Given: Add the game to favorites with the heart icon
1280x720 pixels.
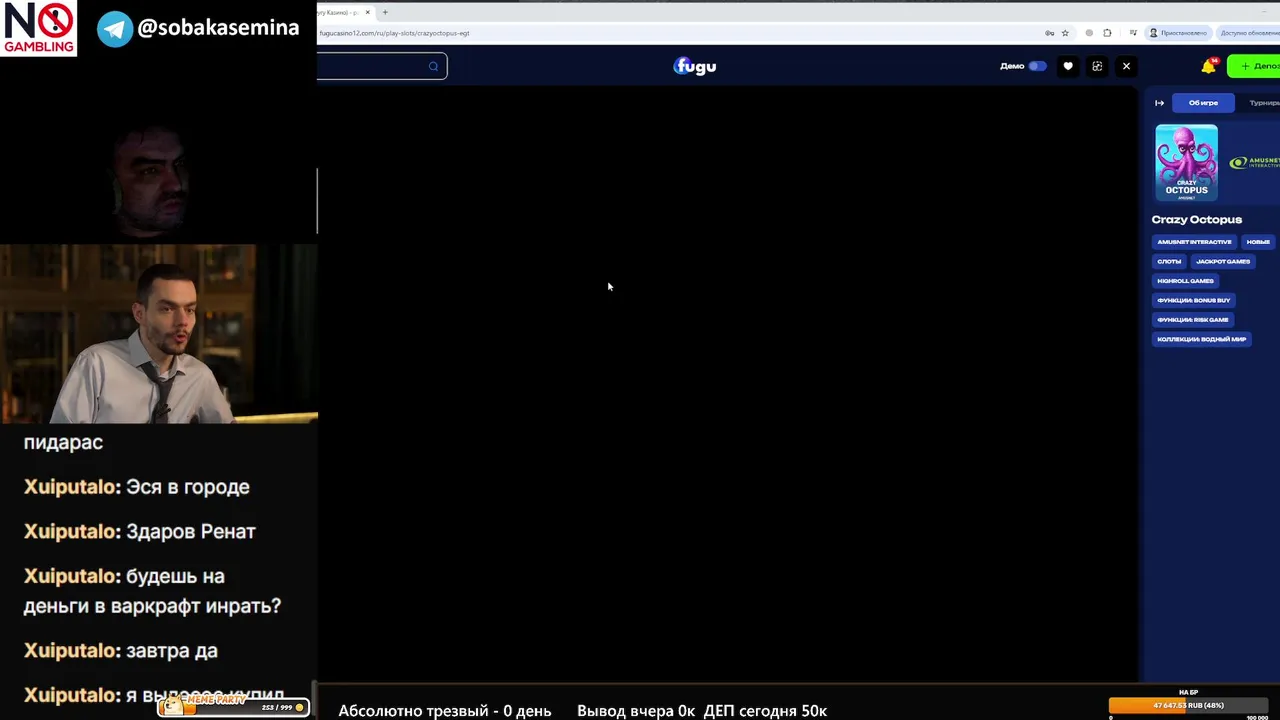Looking at the screenshot, I should pos(1068,66).
